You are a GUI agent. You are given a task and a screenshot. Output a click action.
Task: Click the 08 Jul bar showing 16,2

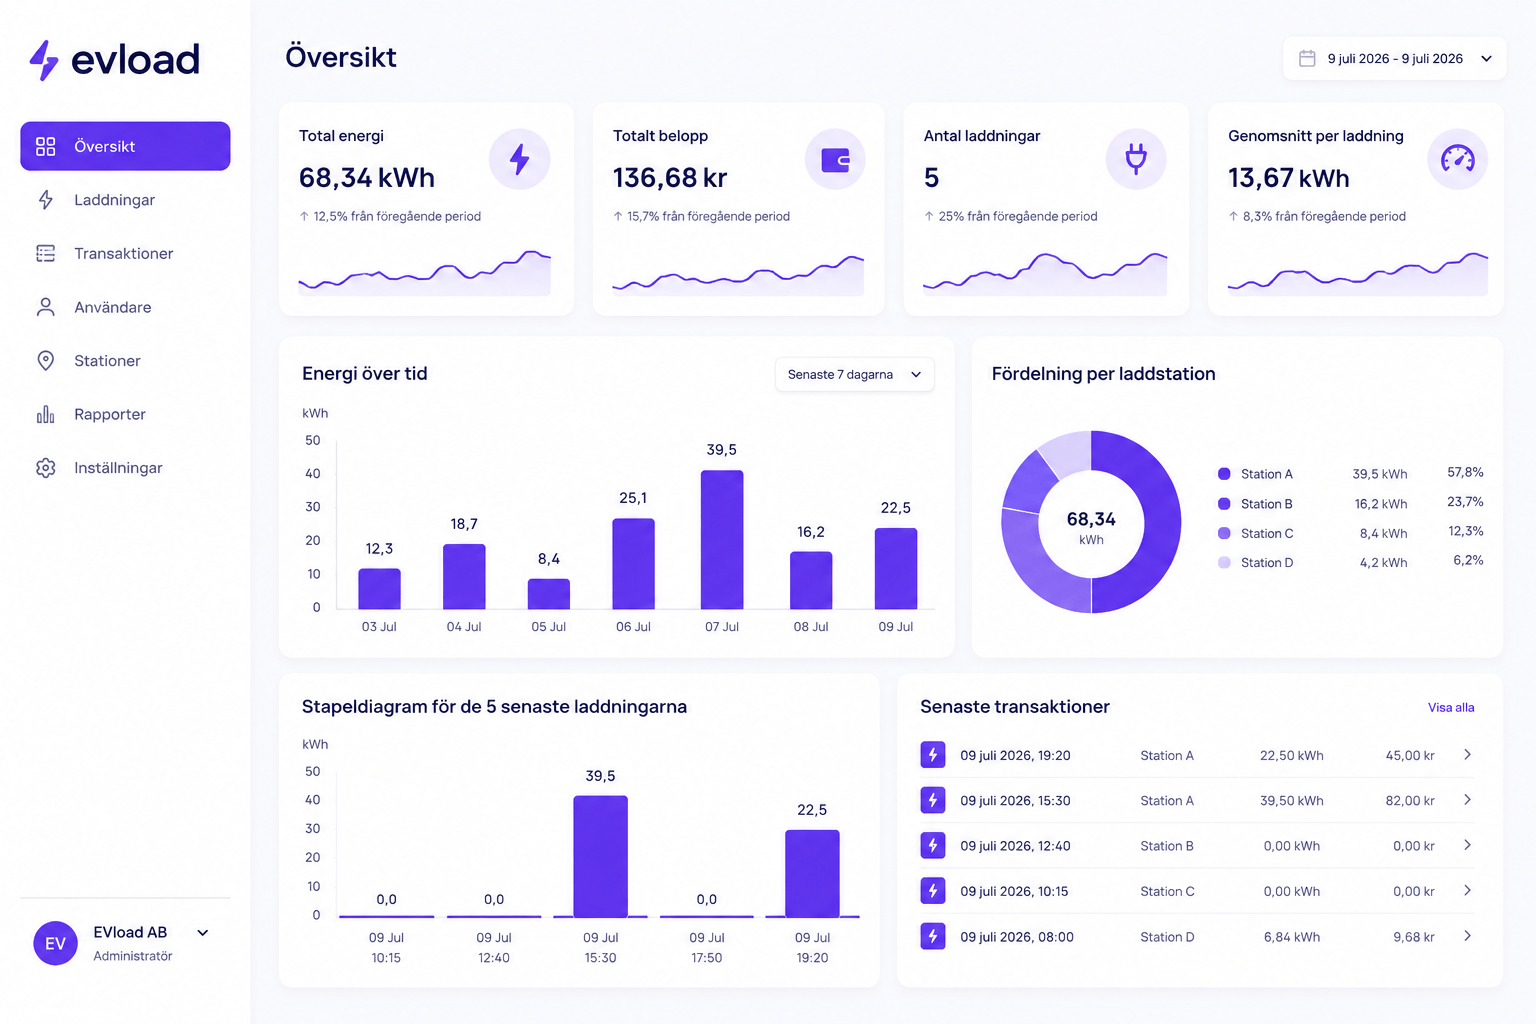(811, 580)
